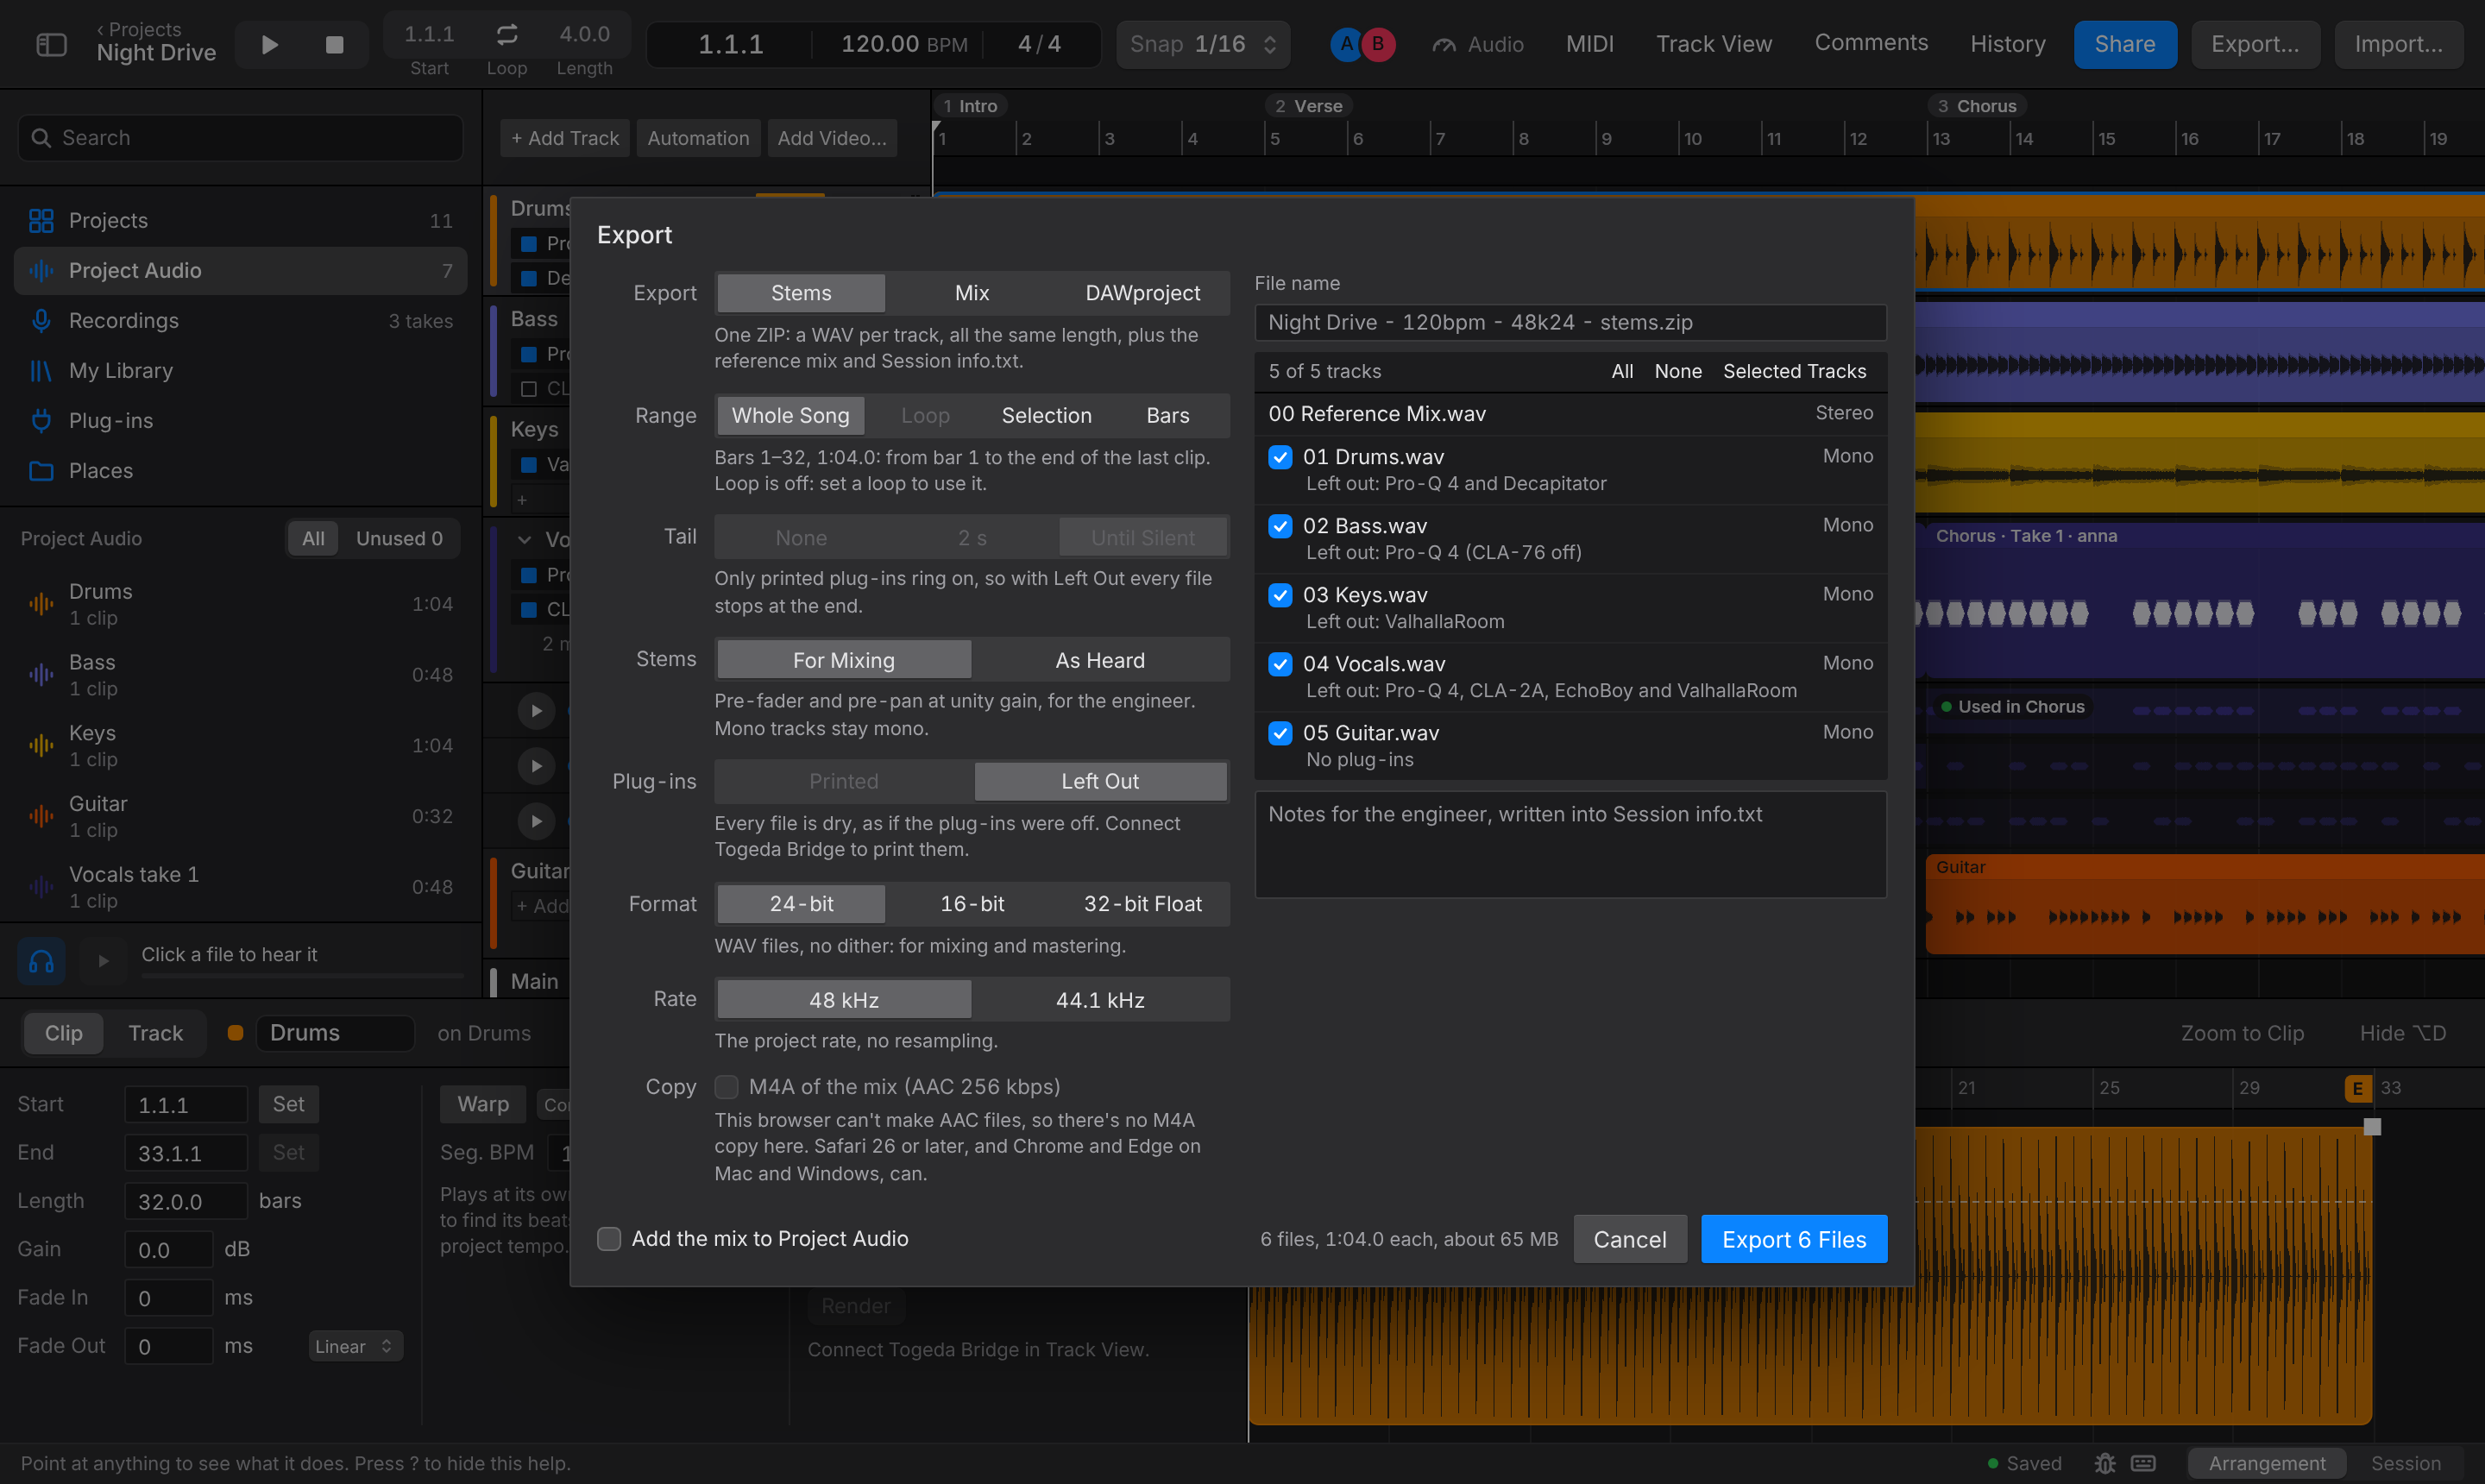Switch export type to DAWproject
Viewport: 2485px width, 1484px height.
click(1143, 293)
